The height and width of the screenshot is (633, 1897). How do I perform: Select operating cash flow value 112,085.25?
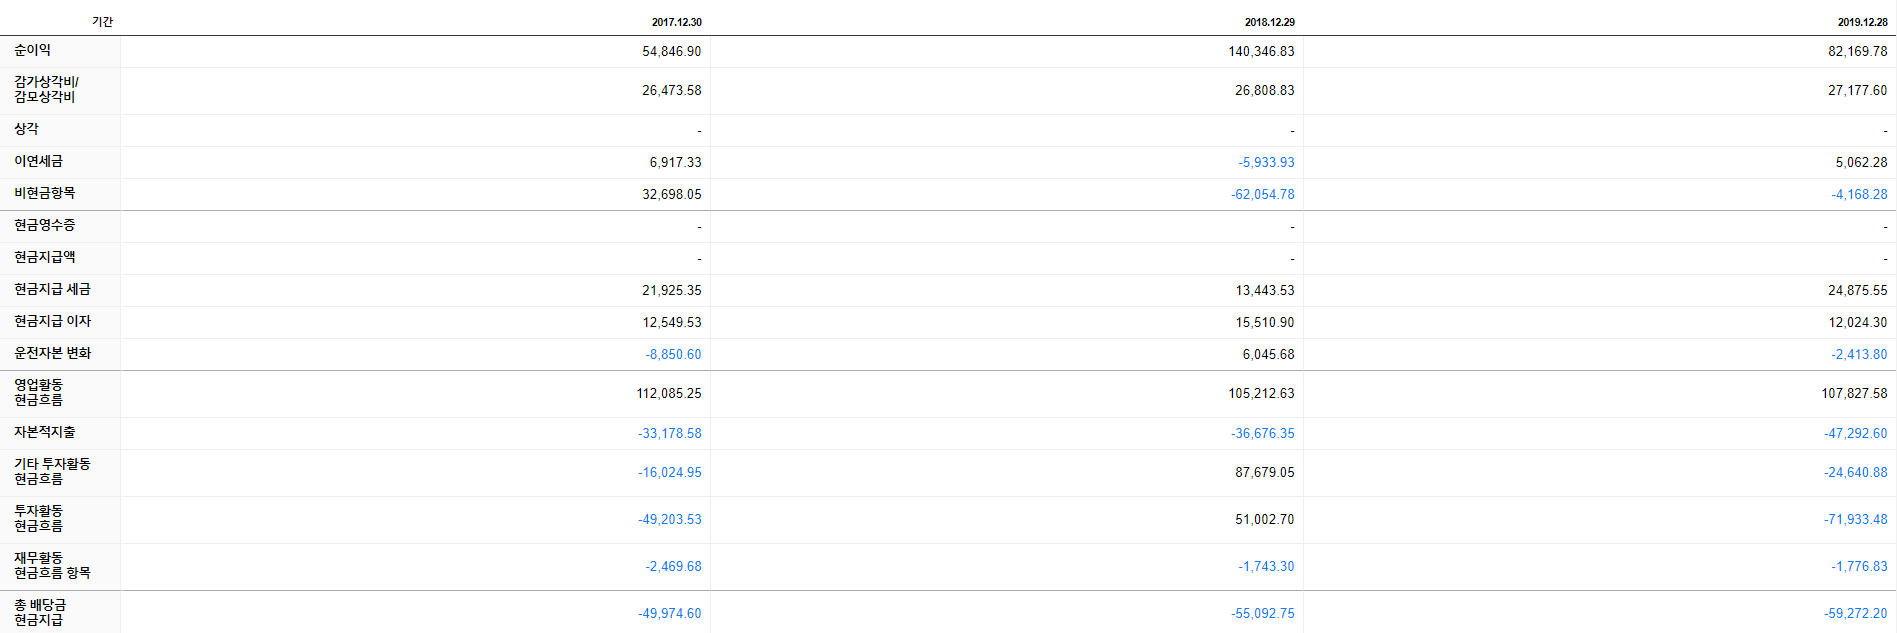tap(669, 393)
